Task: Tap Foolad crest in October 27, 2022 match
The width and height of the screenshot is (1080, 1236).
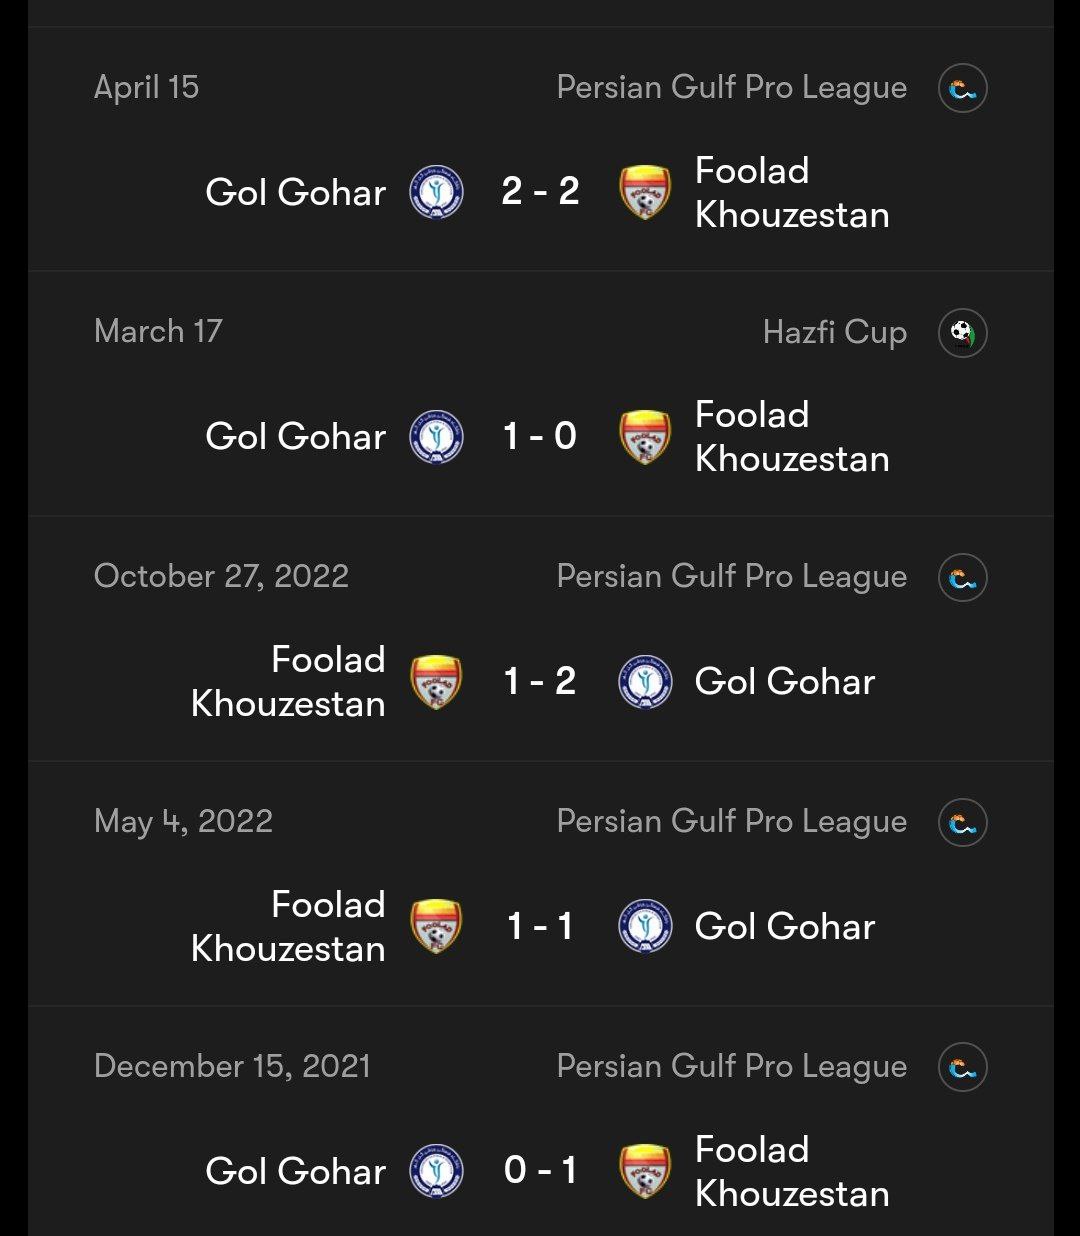Action: [x=436, y=682]
